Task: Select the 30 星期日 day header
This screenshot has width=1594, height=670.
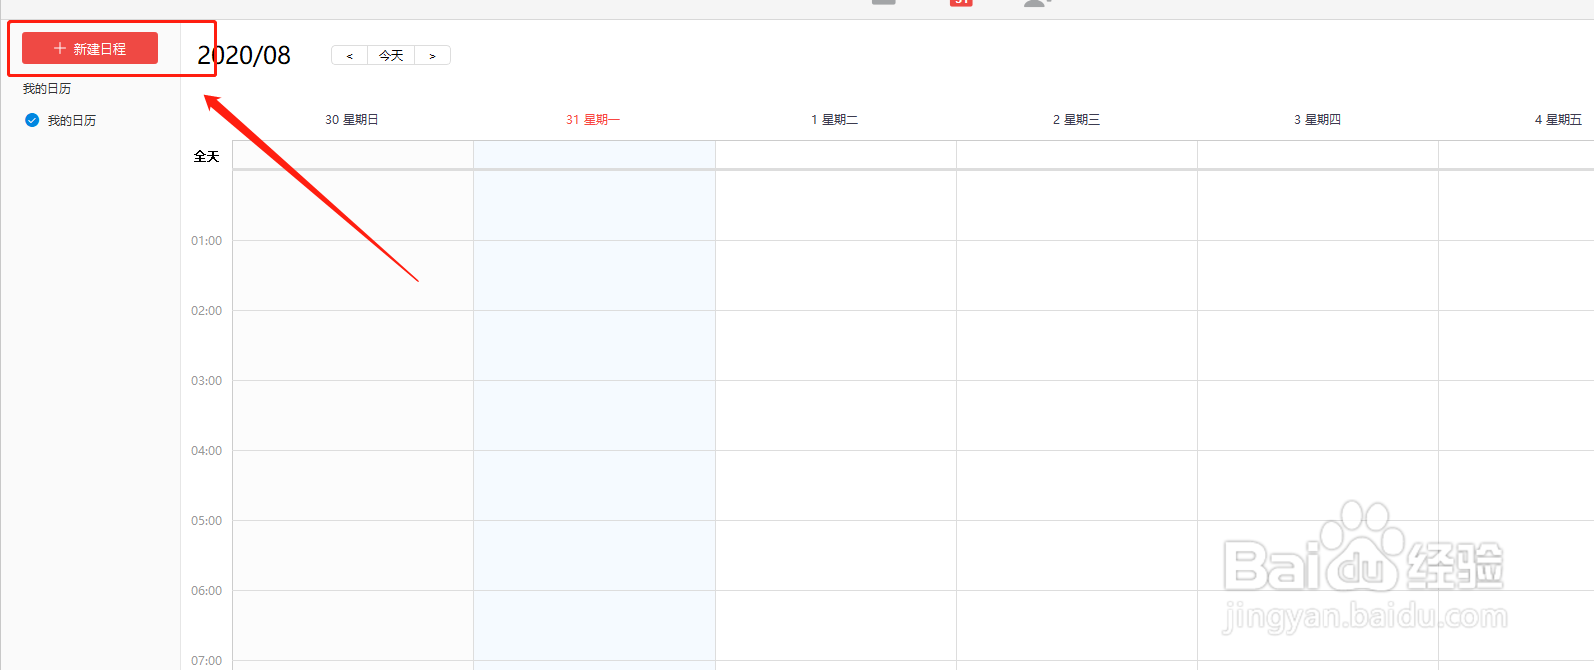Action: [x=352, y=119]
